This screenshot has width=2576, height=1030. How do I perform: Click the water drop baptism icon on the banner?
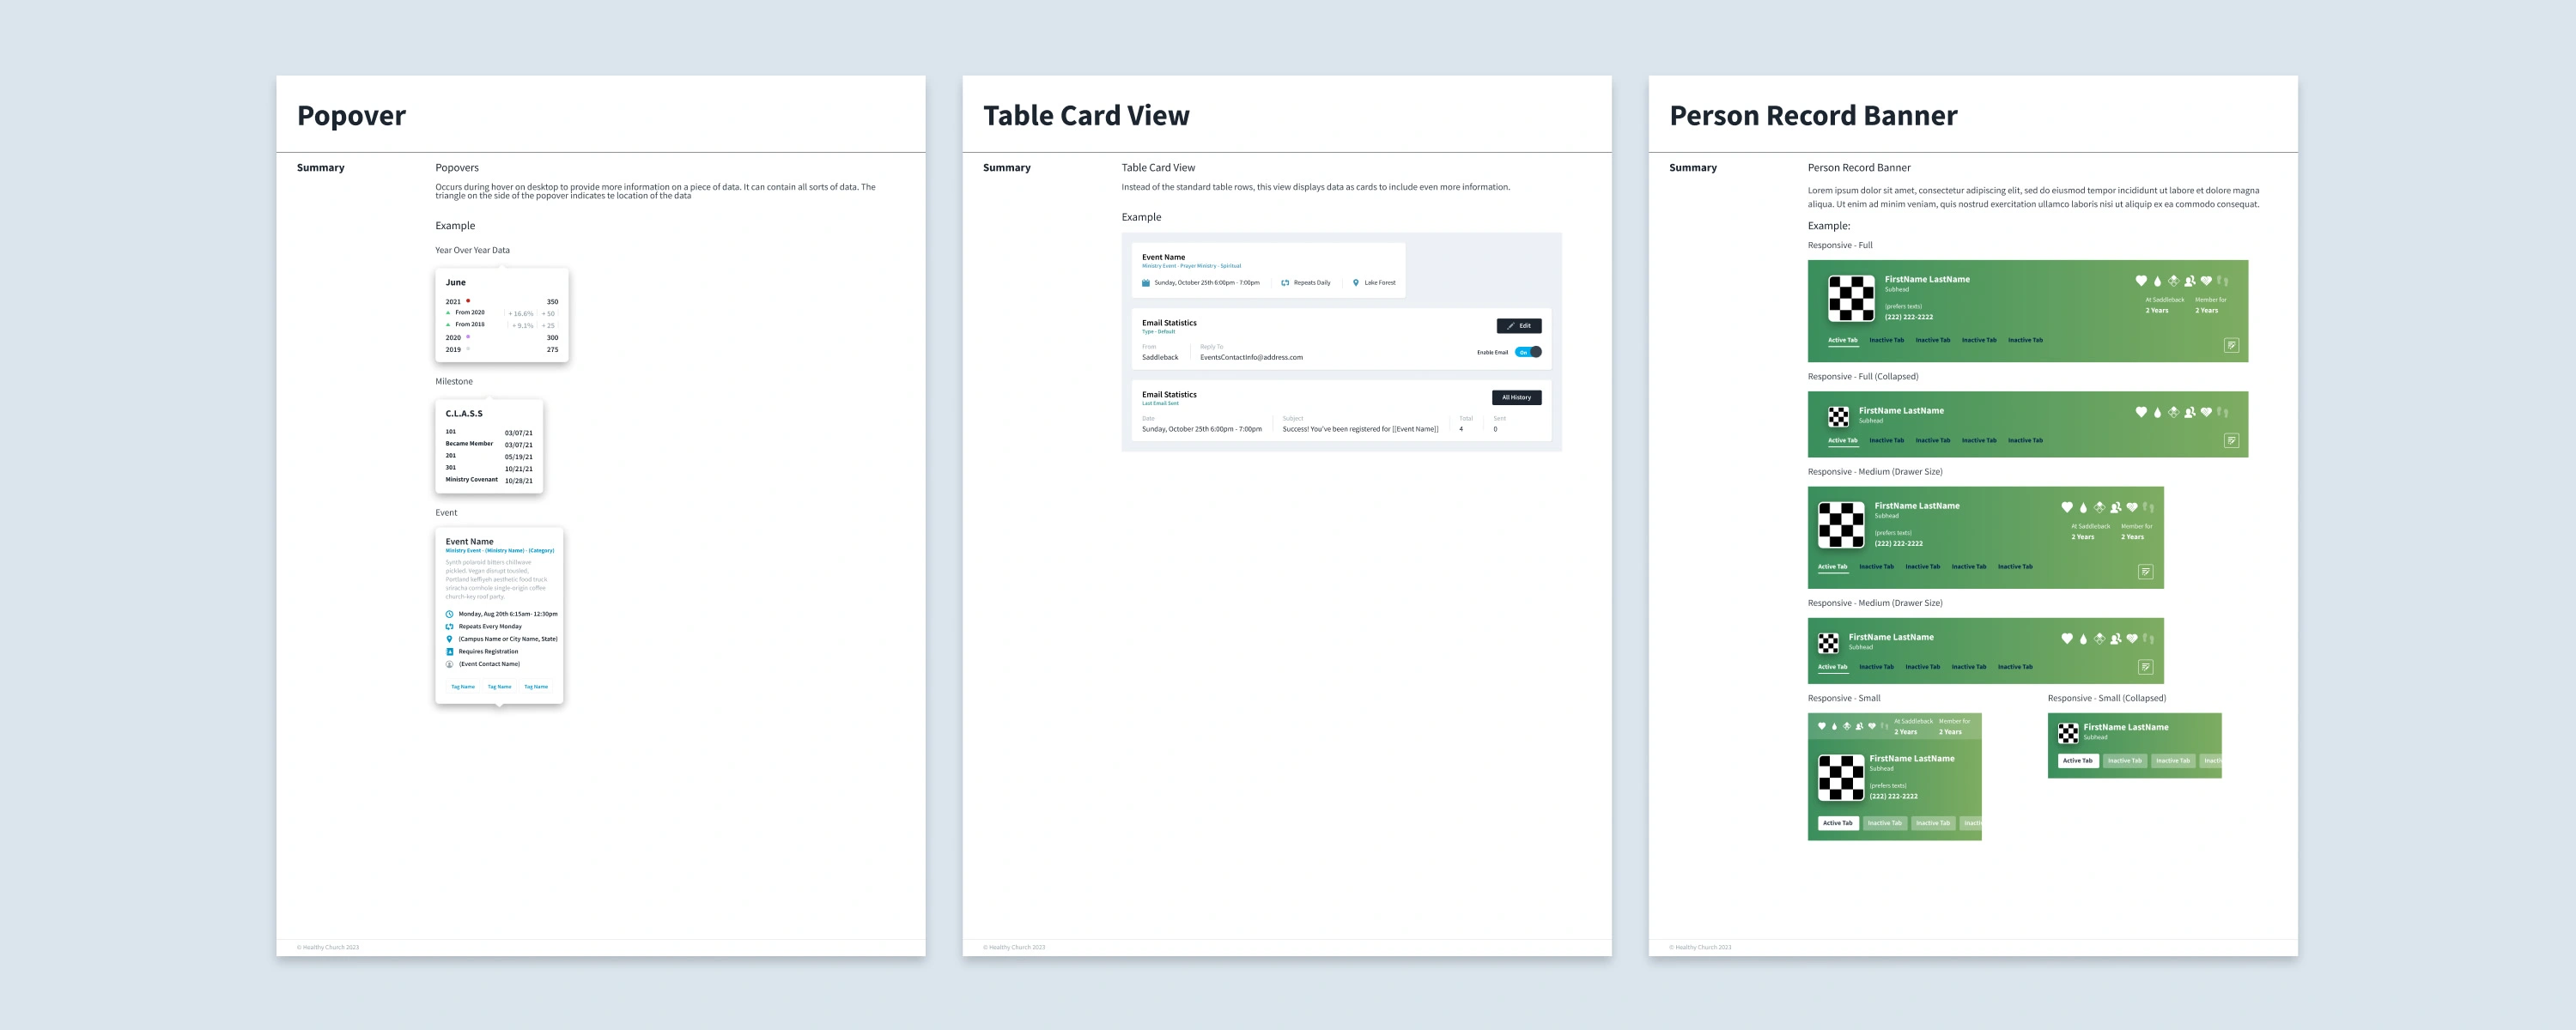pos(2158,282)
